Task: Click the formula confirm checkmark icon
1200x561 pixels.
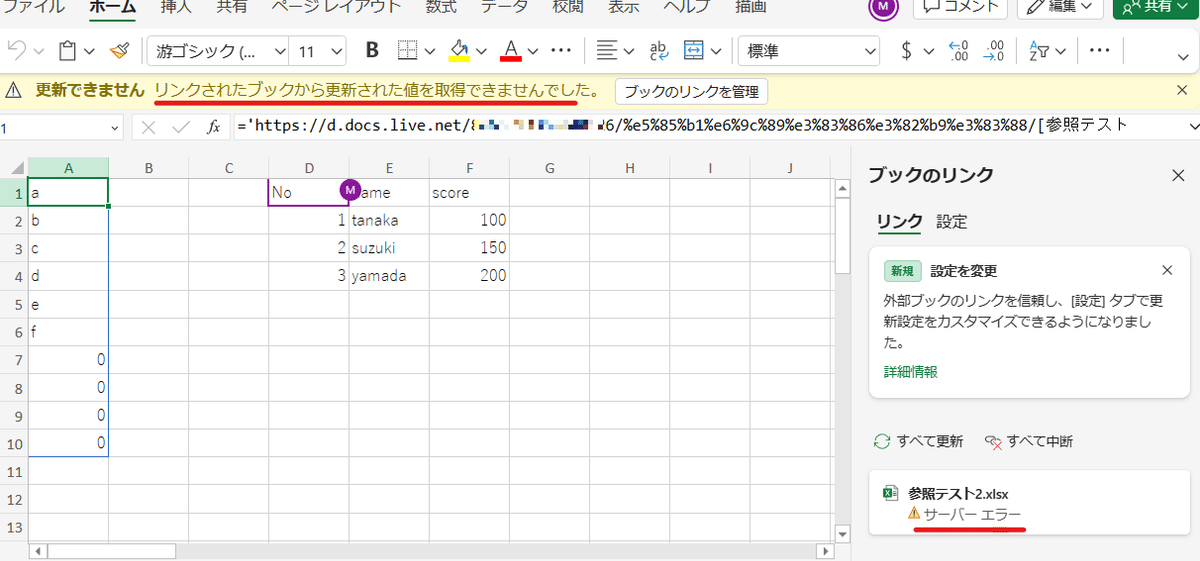Action: point(181,127)
